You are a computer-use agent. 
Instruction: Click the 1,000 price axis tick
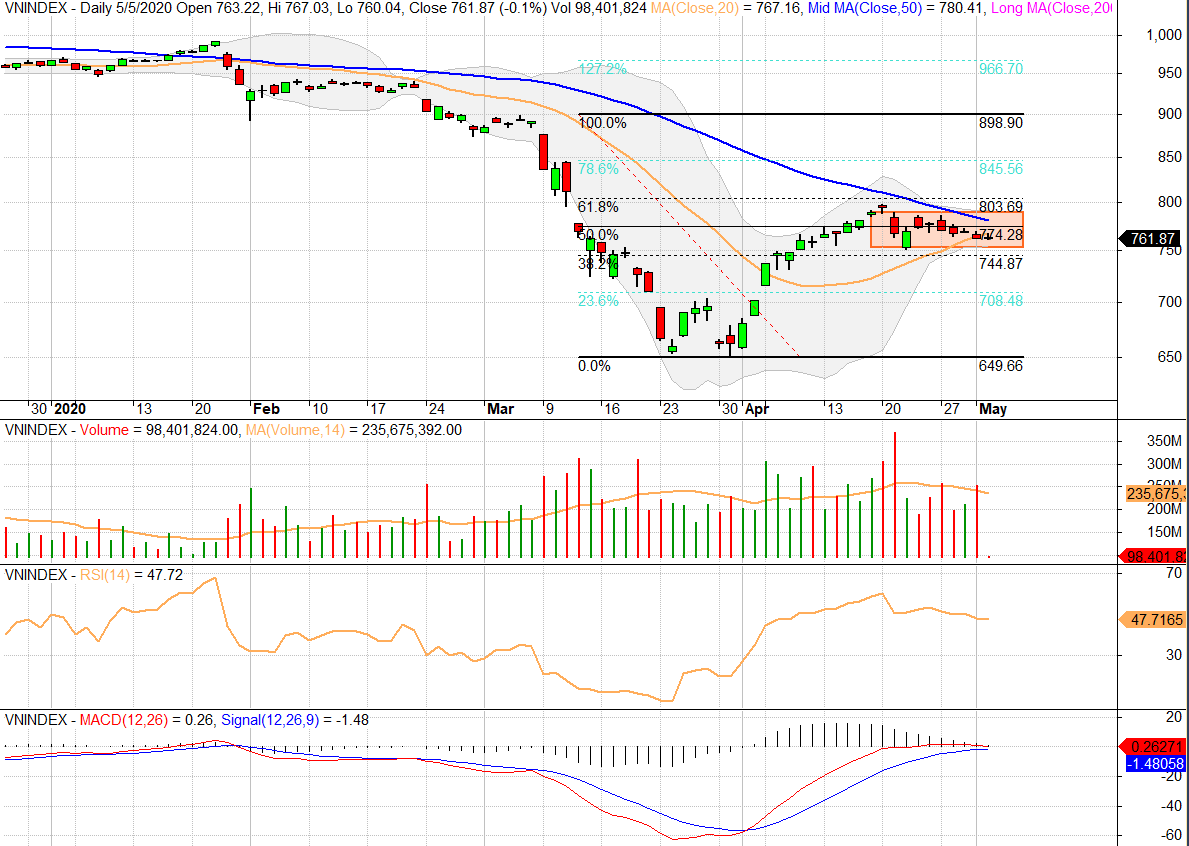point(1163,35)
